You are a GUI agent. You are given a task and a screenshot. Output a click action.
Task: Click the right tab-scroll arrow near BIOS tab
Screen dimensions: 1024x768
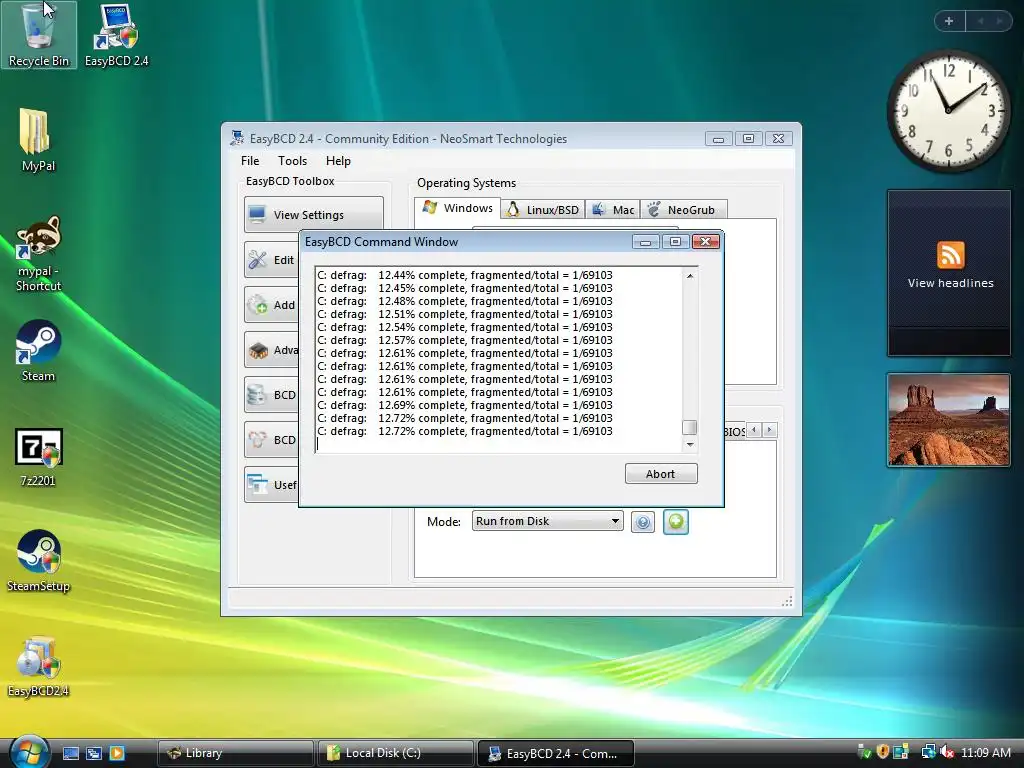coord(769,430)
